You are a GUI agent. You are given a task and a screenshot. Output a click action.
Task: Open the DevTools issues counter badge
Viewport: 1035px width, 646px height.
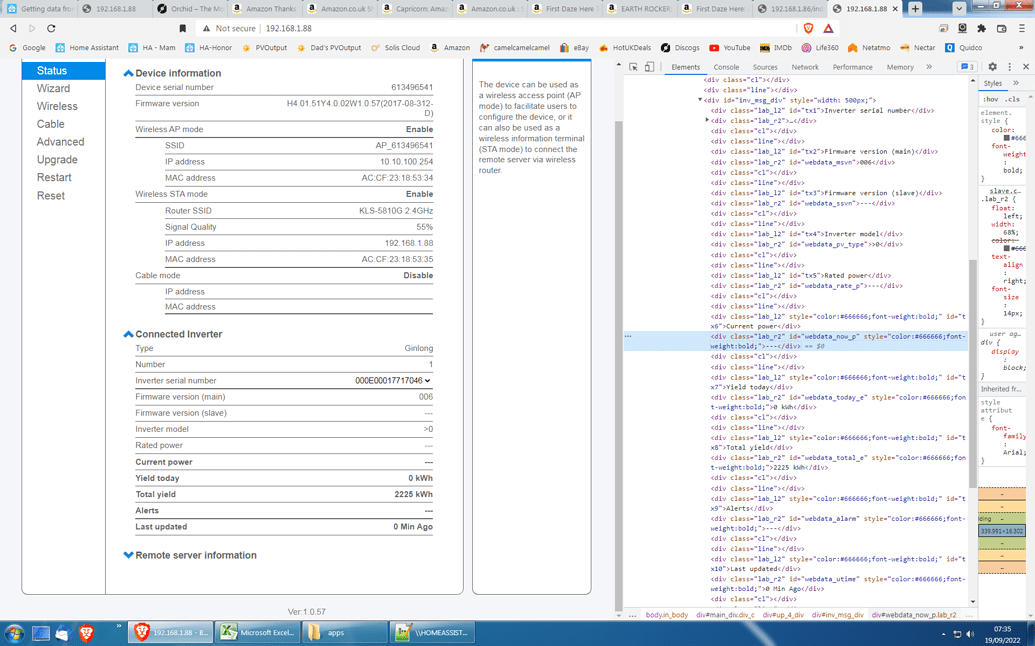pyautogui.click(x=965, y=67)
